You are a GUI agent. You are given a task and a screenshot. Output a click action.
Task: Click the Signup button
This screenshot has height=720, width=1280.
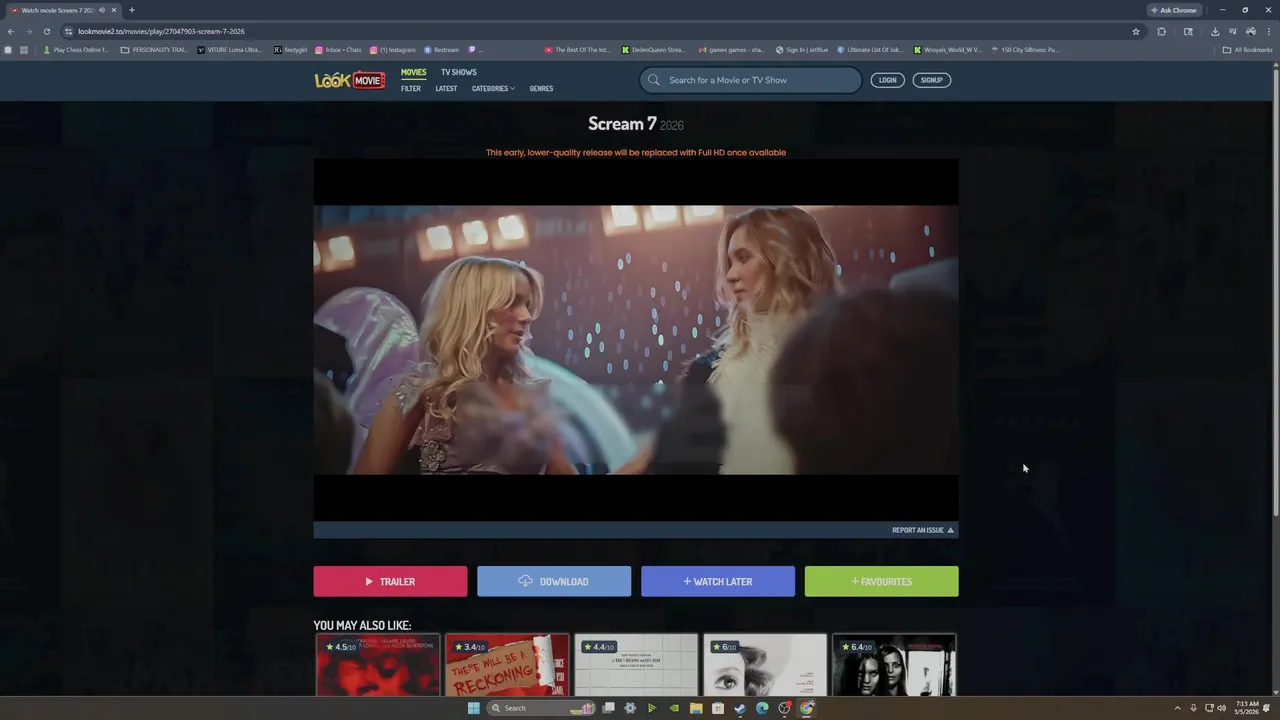point(932,80)
